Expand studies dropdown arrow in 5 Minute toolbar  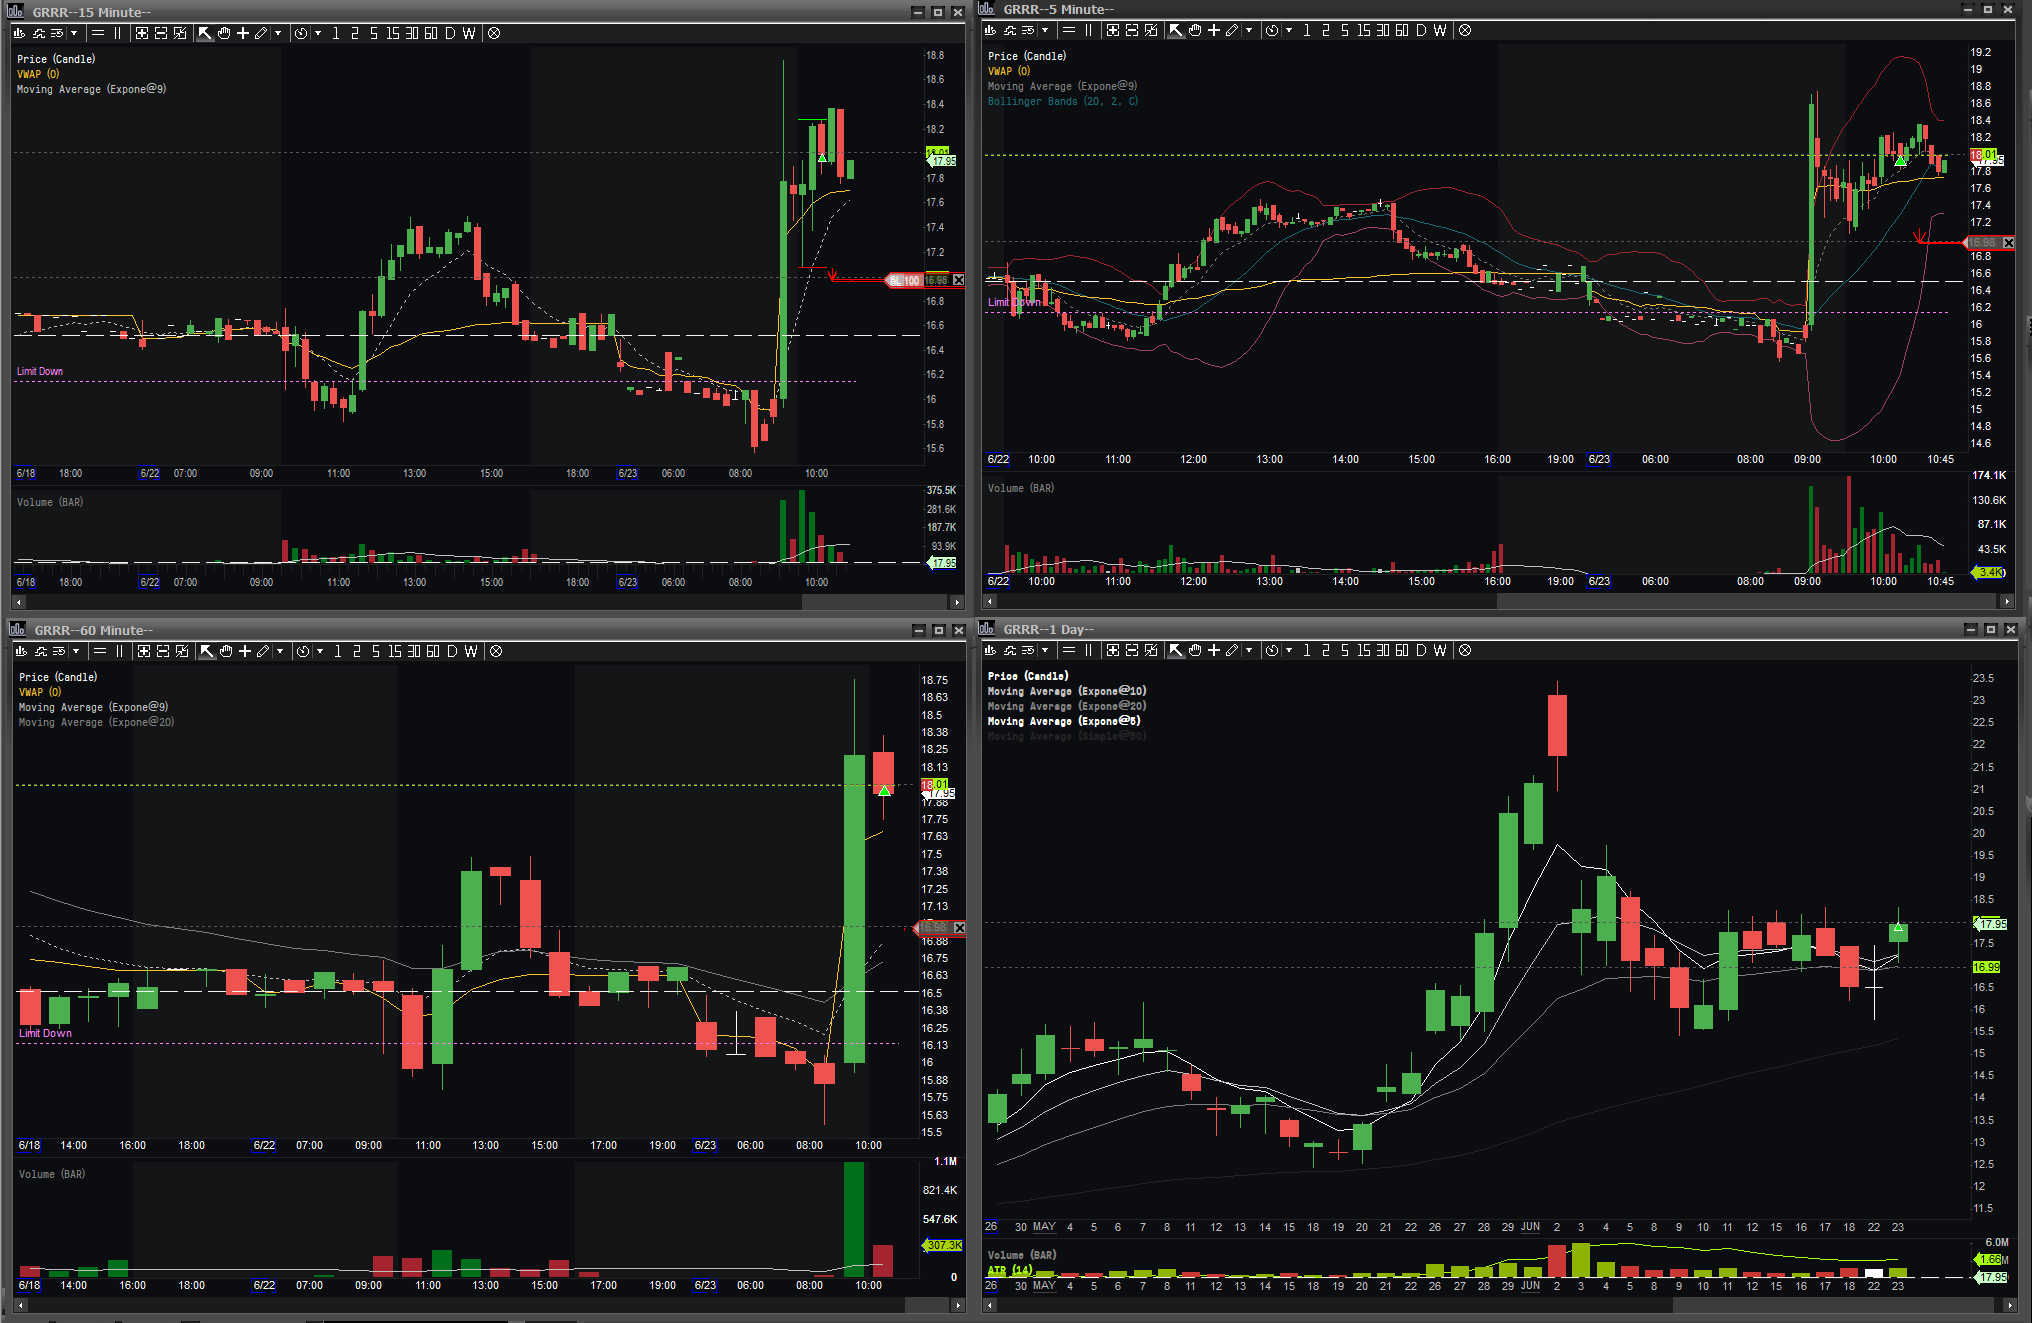click(1045, 30)
